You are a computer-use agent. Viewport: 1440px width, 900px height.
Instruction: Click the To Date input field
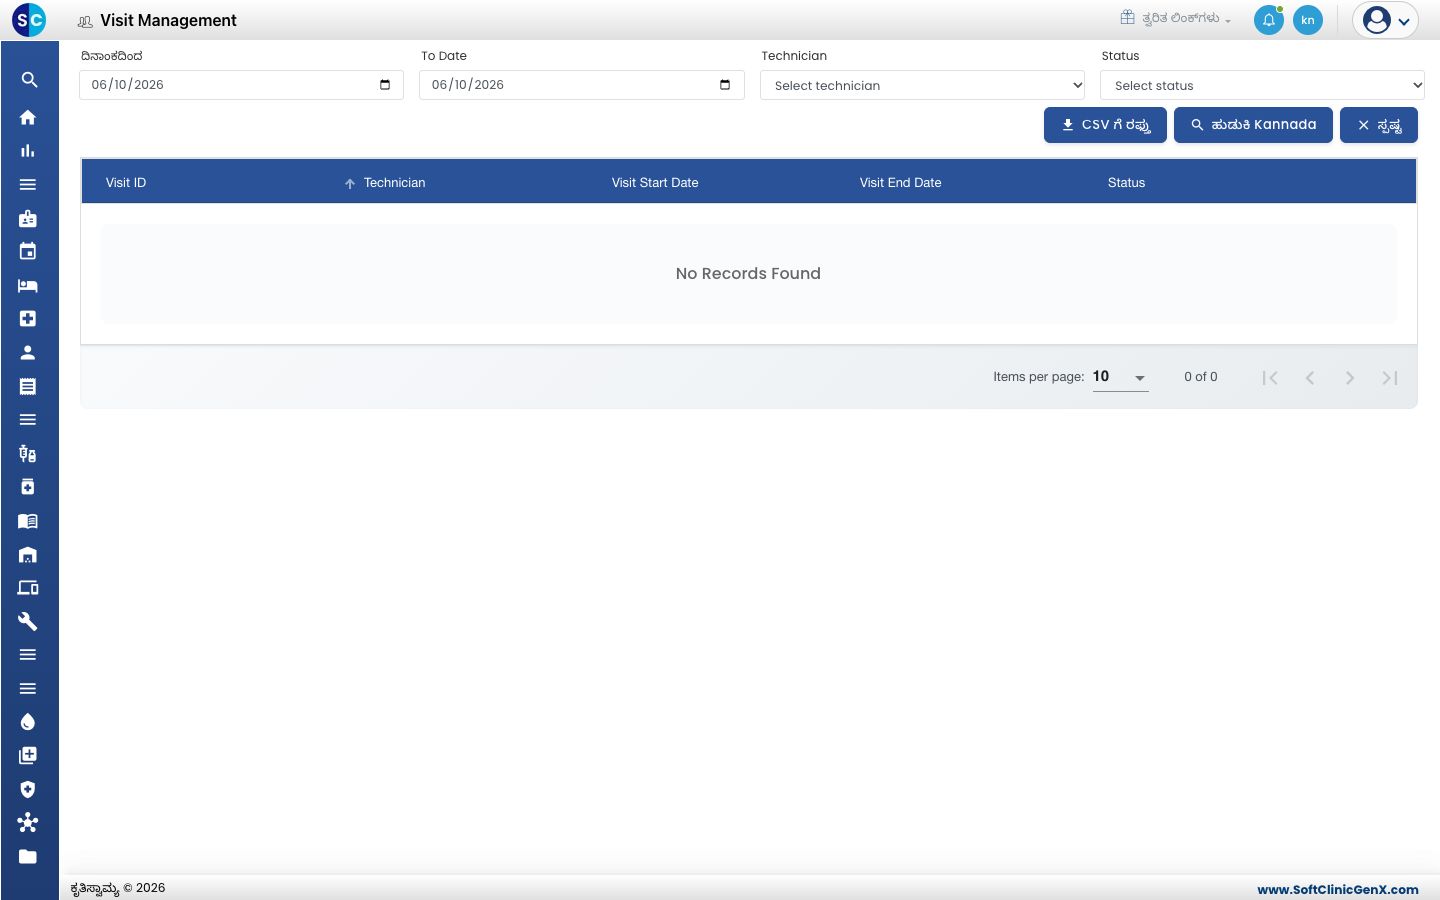[x=582, y=85]
